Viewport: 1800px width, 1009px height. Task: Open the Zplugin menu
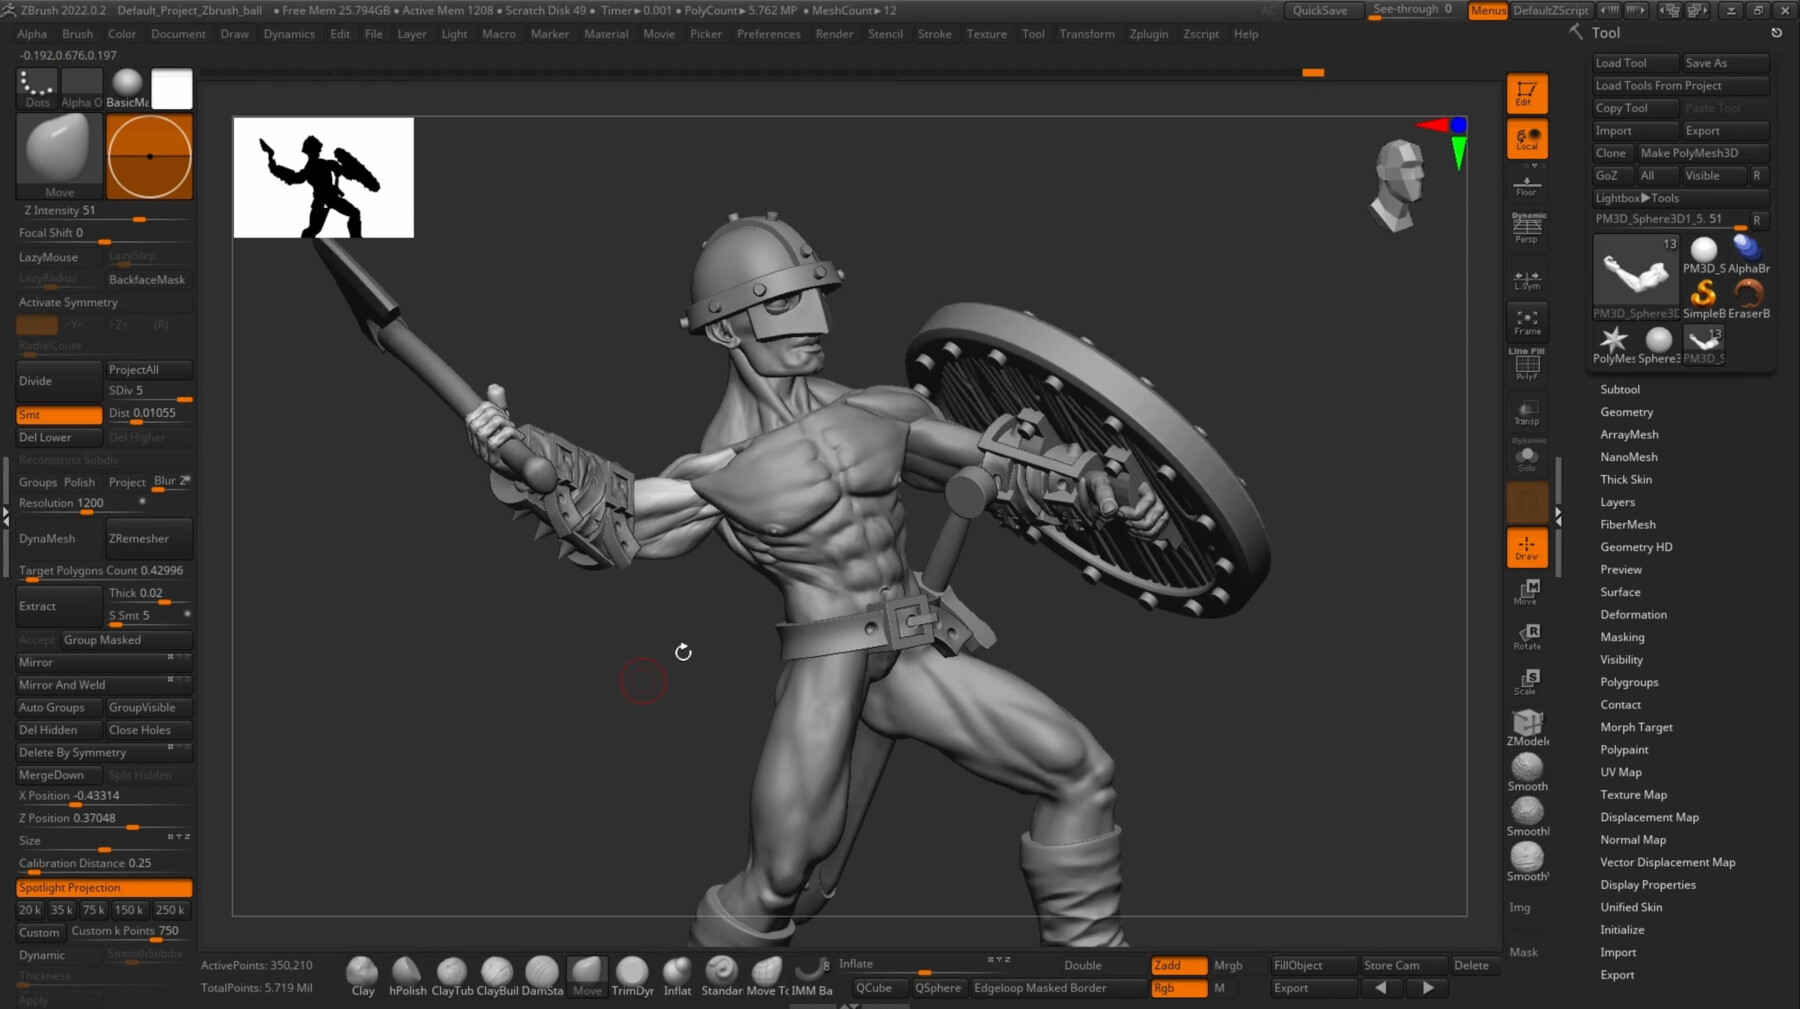[1148, 33]
